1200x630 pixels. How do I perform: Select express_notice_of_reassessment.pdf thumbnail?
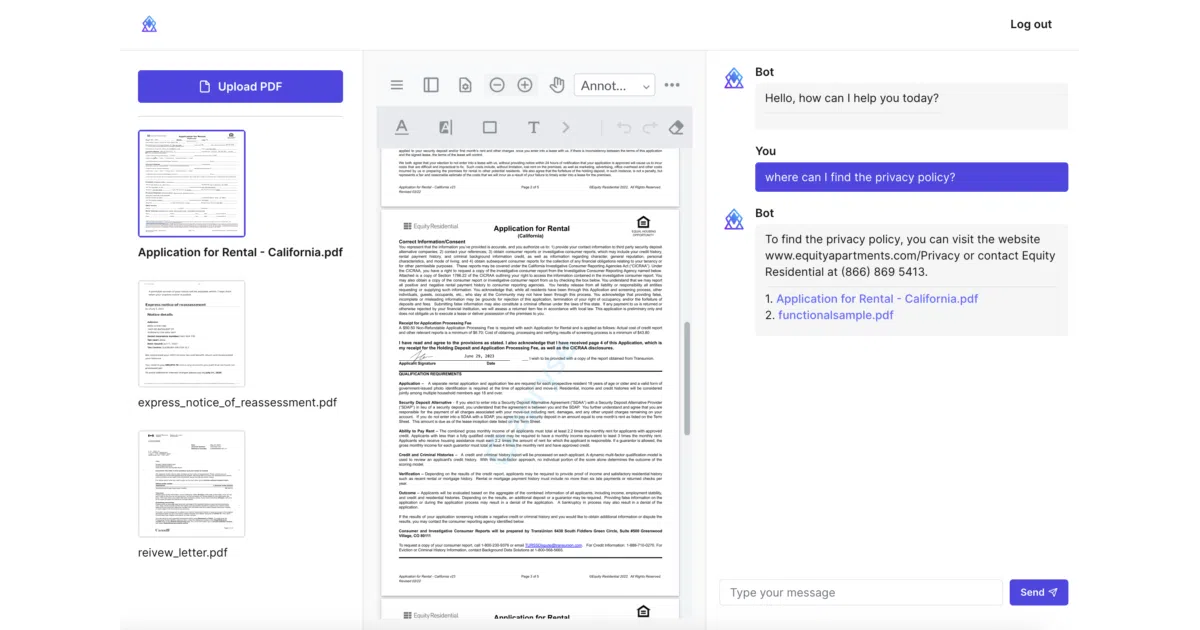[x=191, y=333]
